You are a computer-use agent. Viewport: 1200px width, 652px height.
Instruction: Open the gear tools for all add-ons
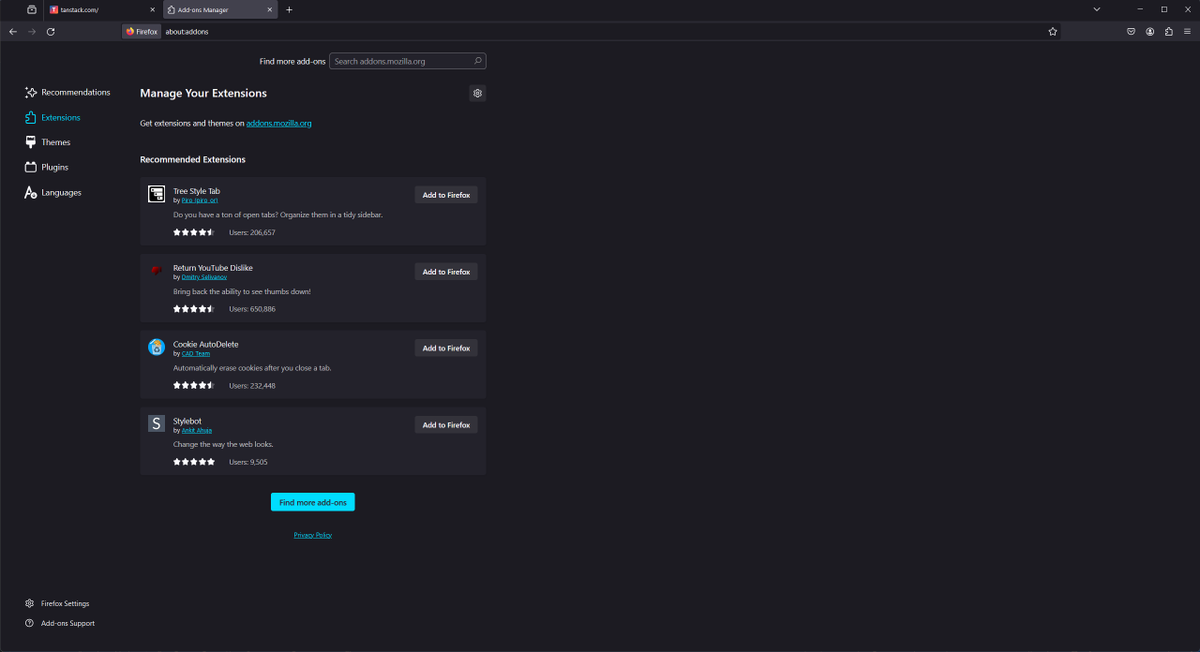point(477,93)
